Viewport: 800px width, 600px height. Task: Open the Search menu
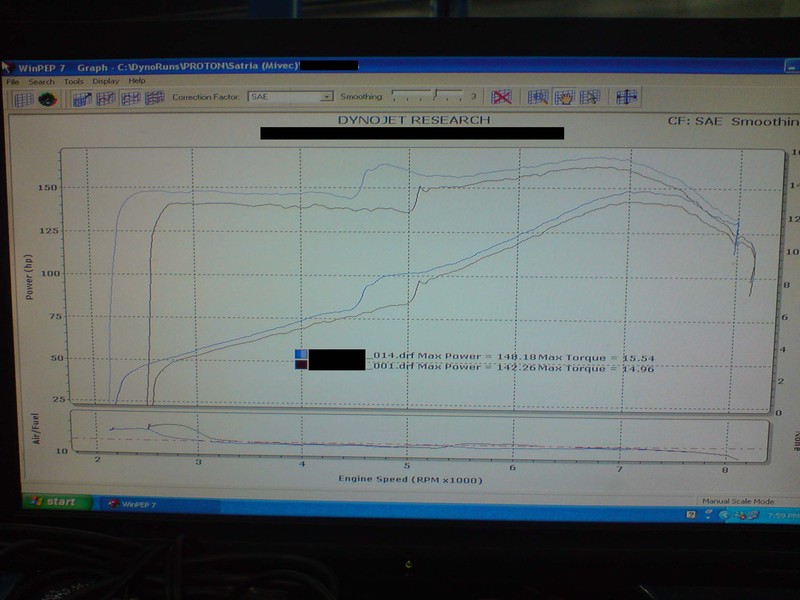(41, 81)
